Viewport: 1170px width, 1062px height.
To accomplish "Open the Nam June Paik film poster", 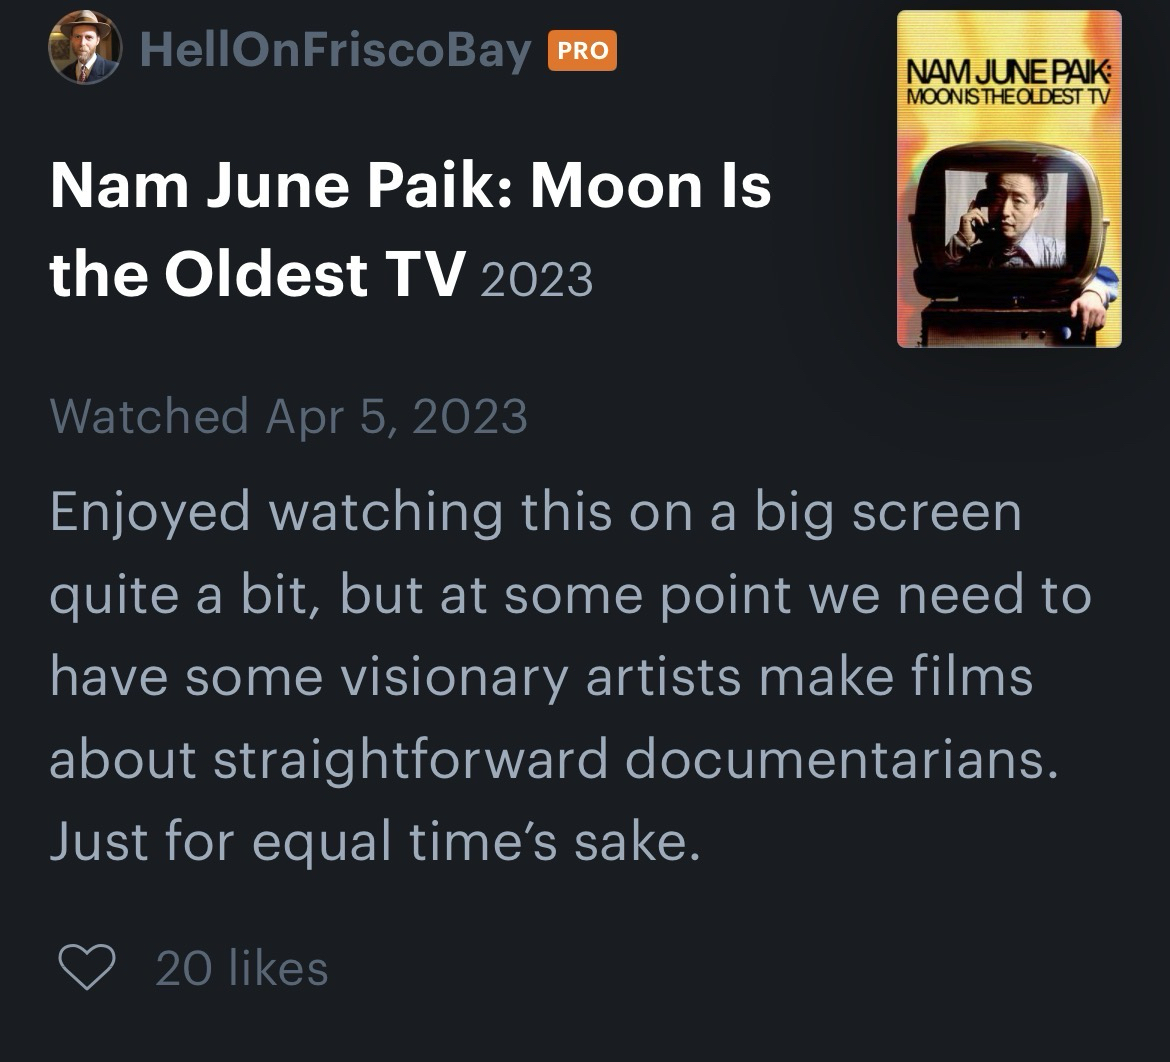I will 1008,179.
